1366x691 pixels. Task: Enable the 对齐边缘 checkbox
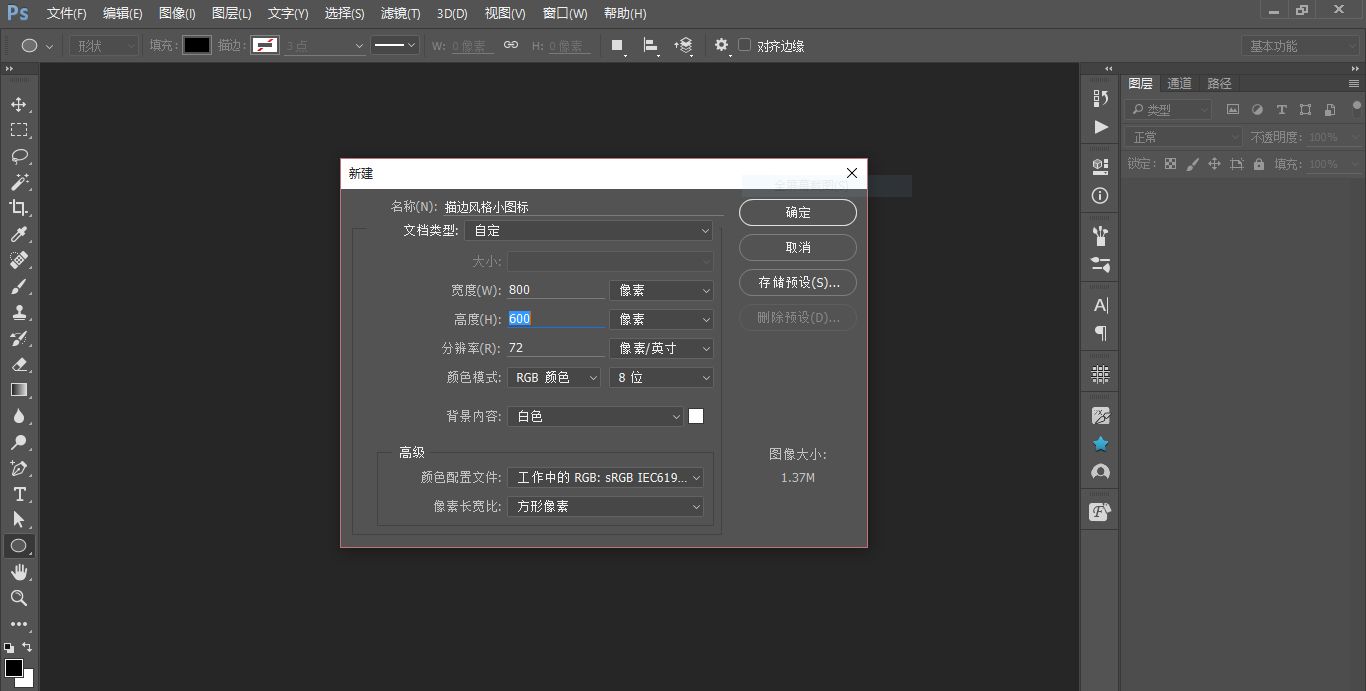point(744,45)
